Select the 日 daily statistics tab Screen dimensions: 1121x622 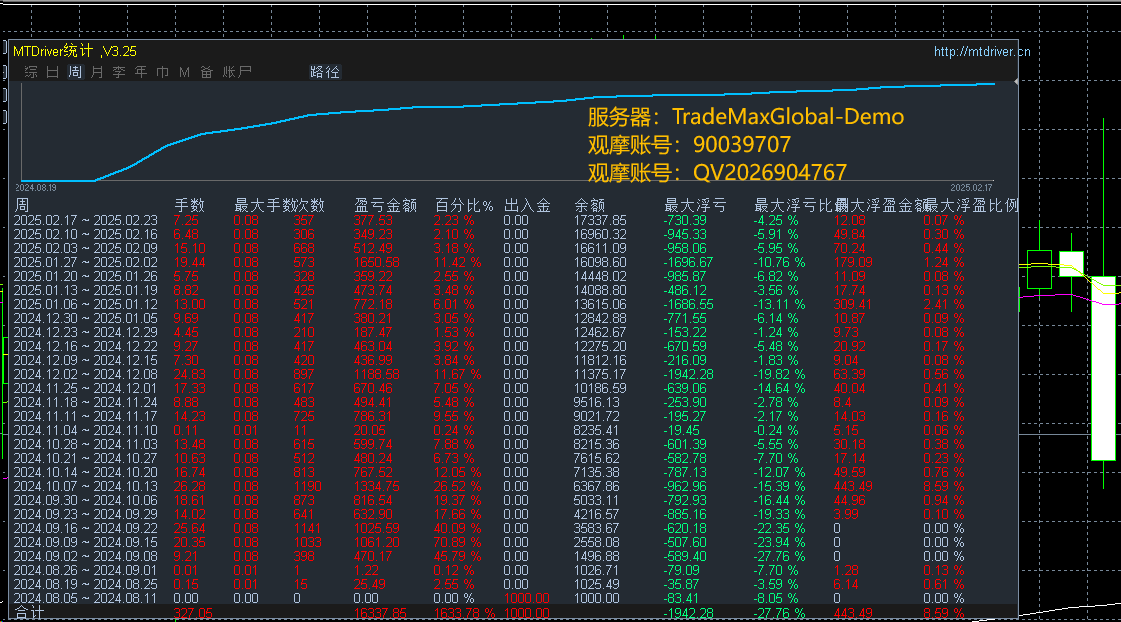point(53,72)
